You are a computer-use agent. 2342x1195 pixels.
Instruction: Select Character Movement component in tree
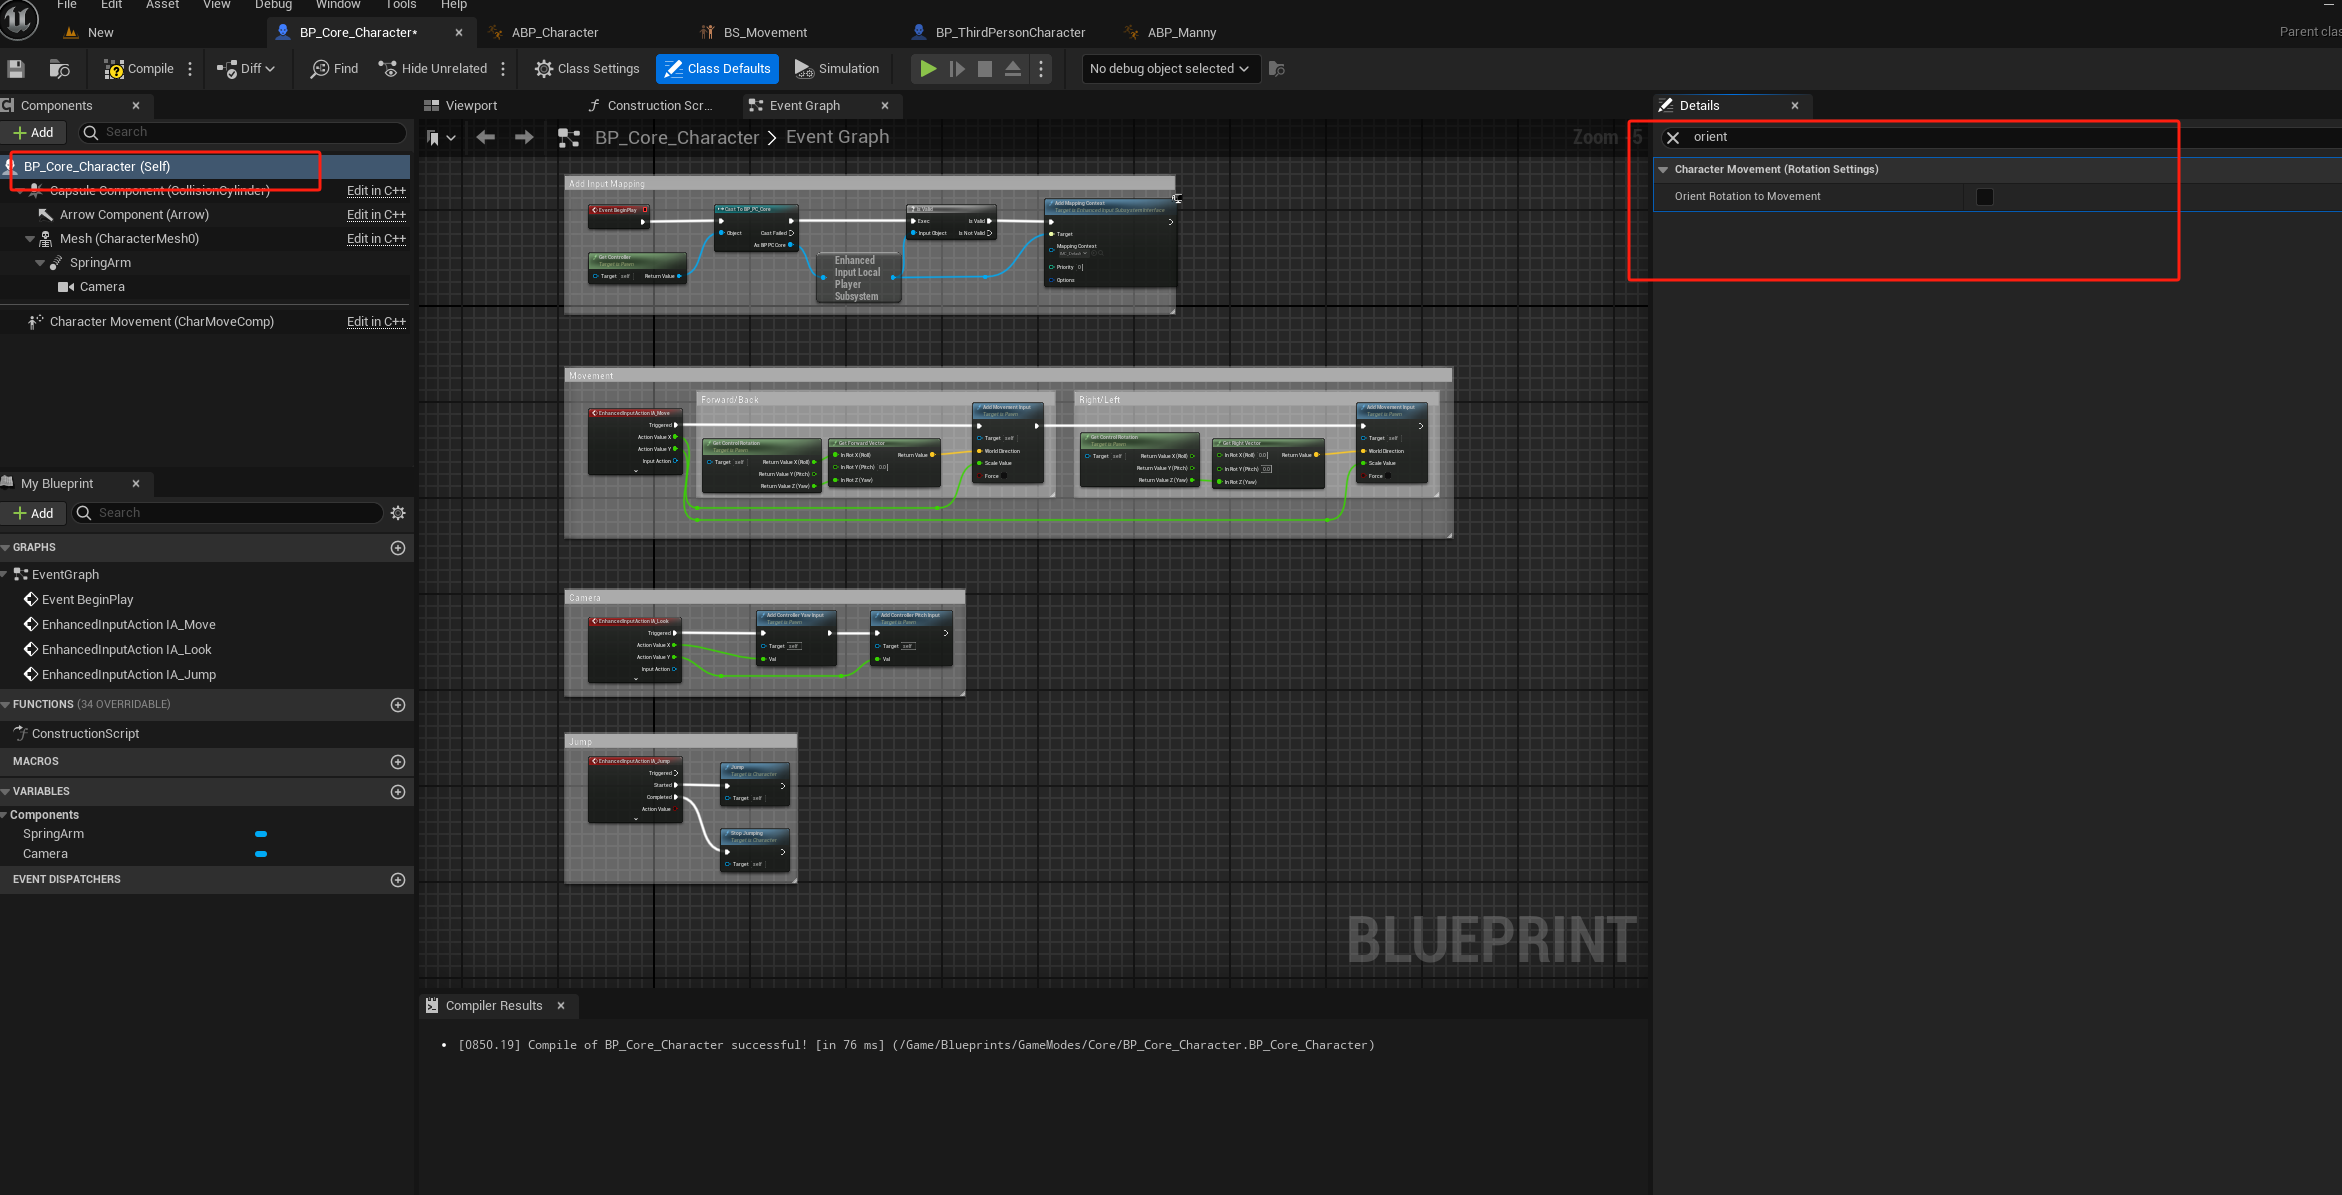coord(161,322)
